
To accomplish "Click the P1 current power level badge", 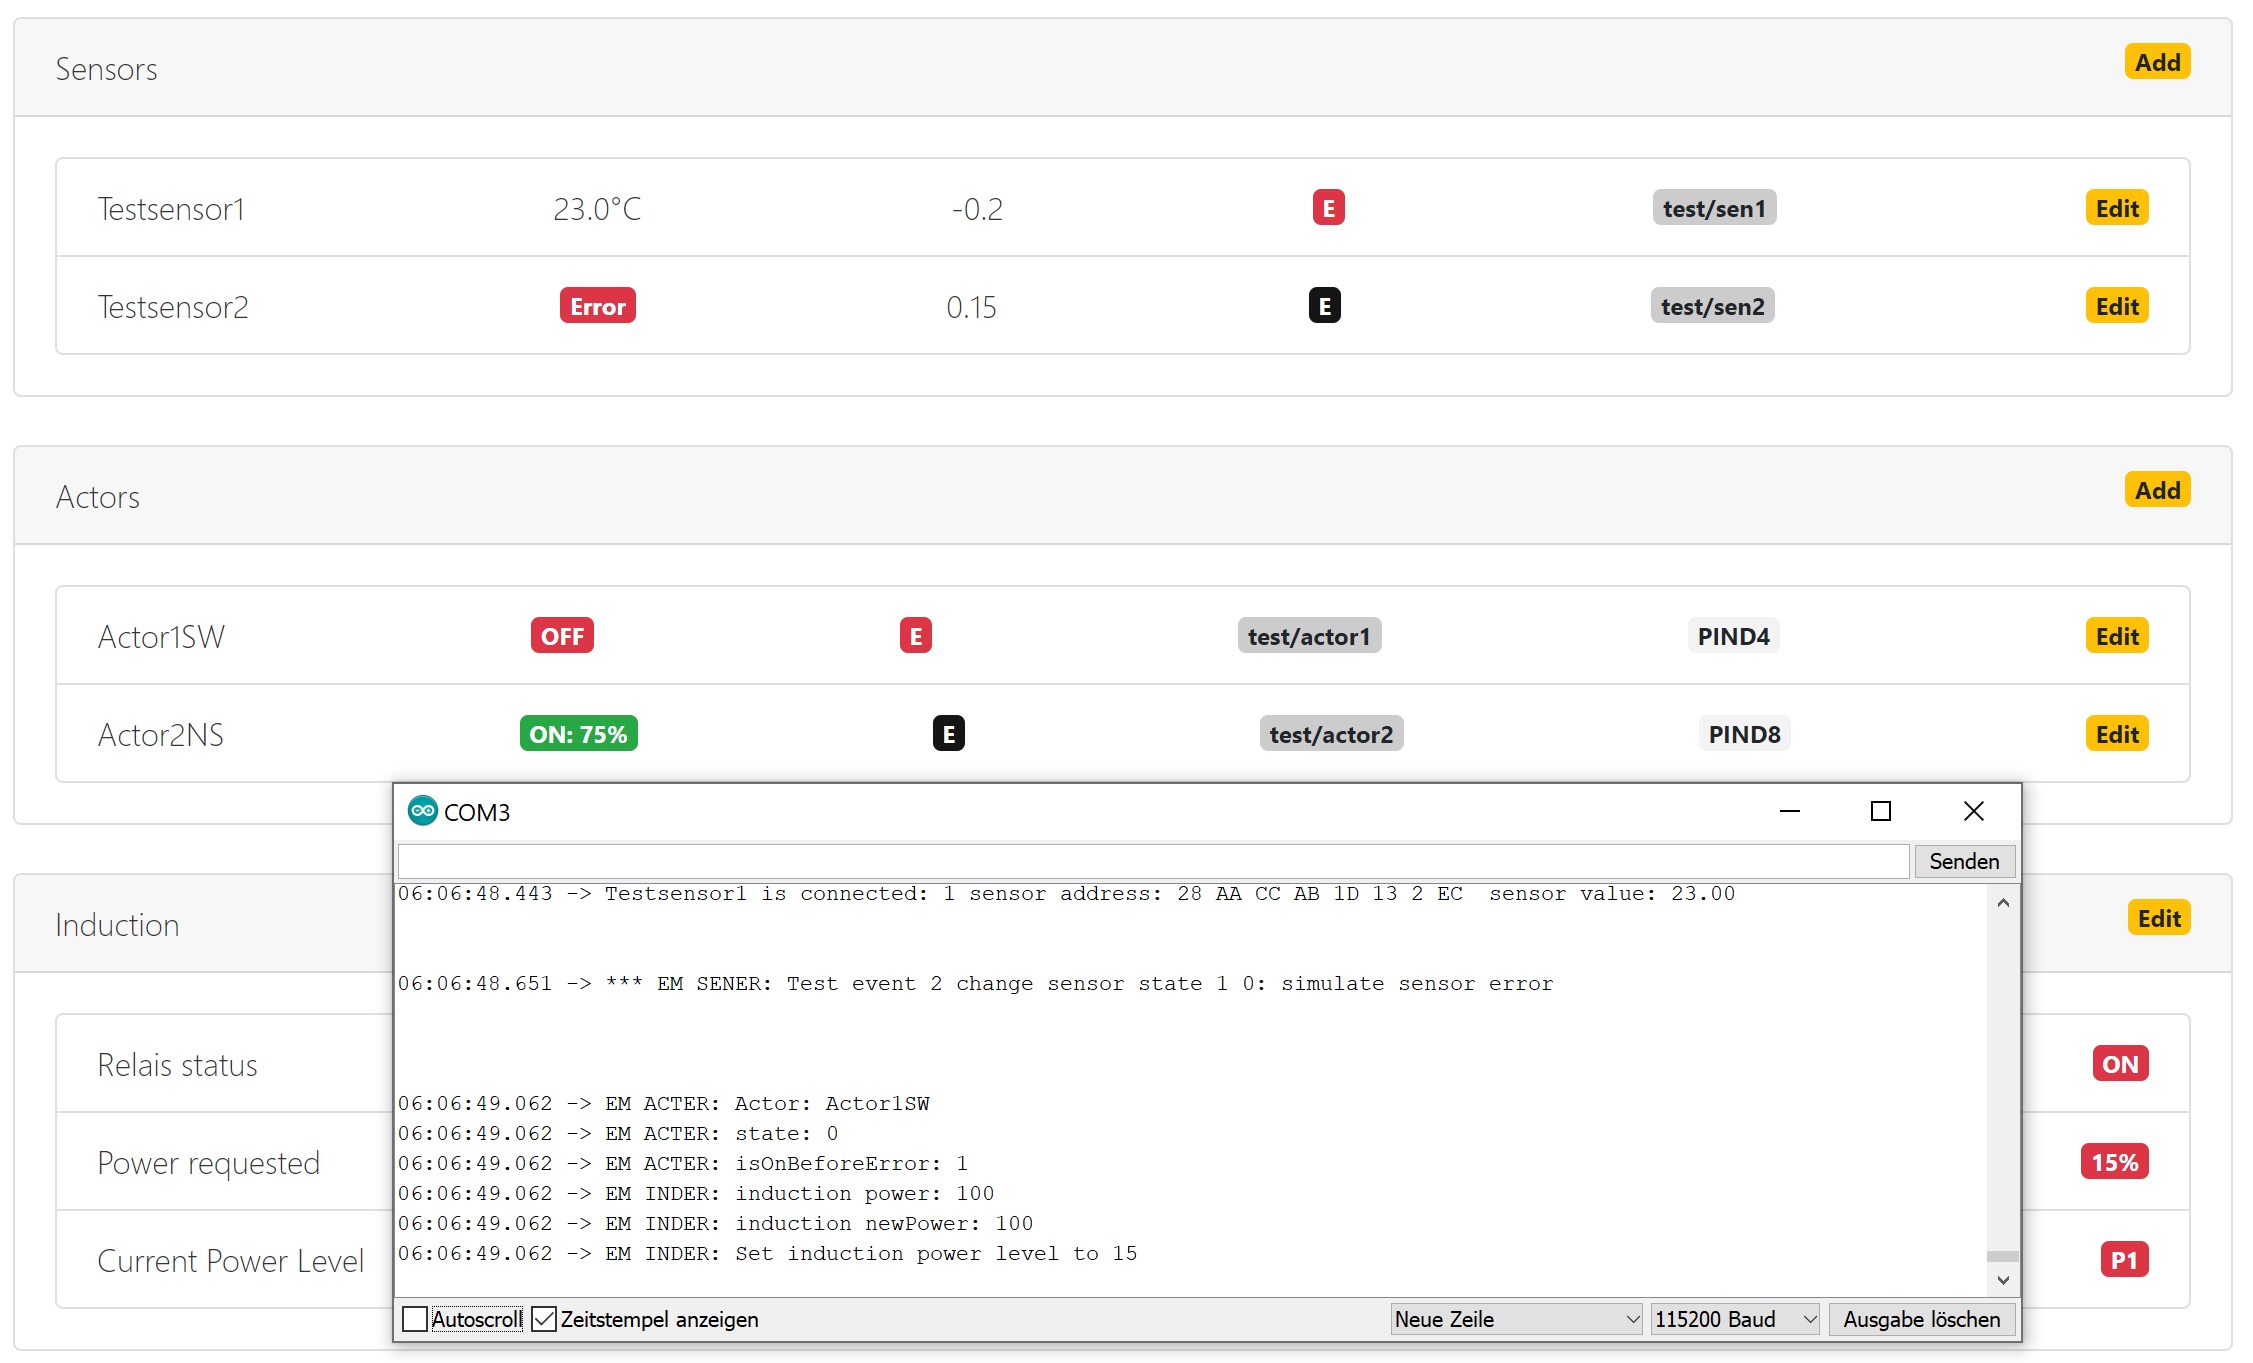I will point(2123,1260).
